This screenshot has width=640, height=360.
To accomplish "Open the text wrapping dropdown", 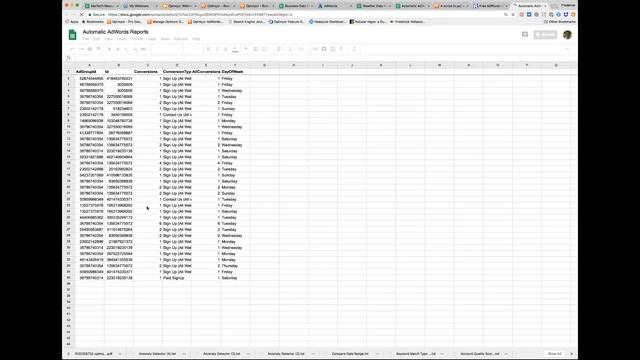I will point(301,49).
